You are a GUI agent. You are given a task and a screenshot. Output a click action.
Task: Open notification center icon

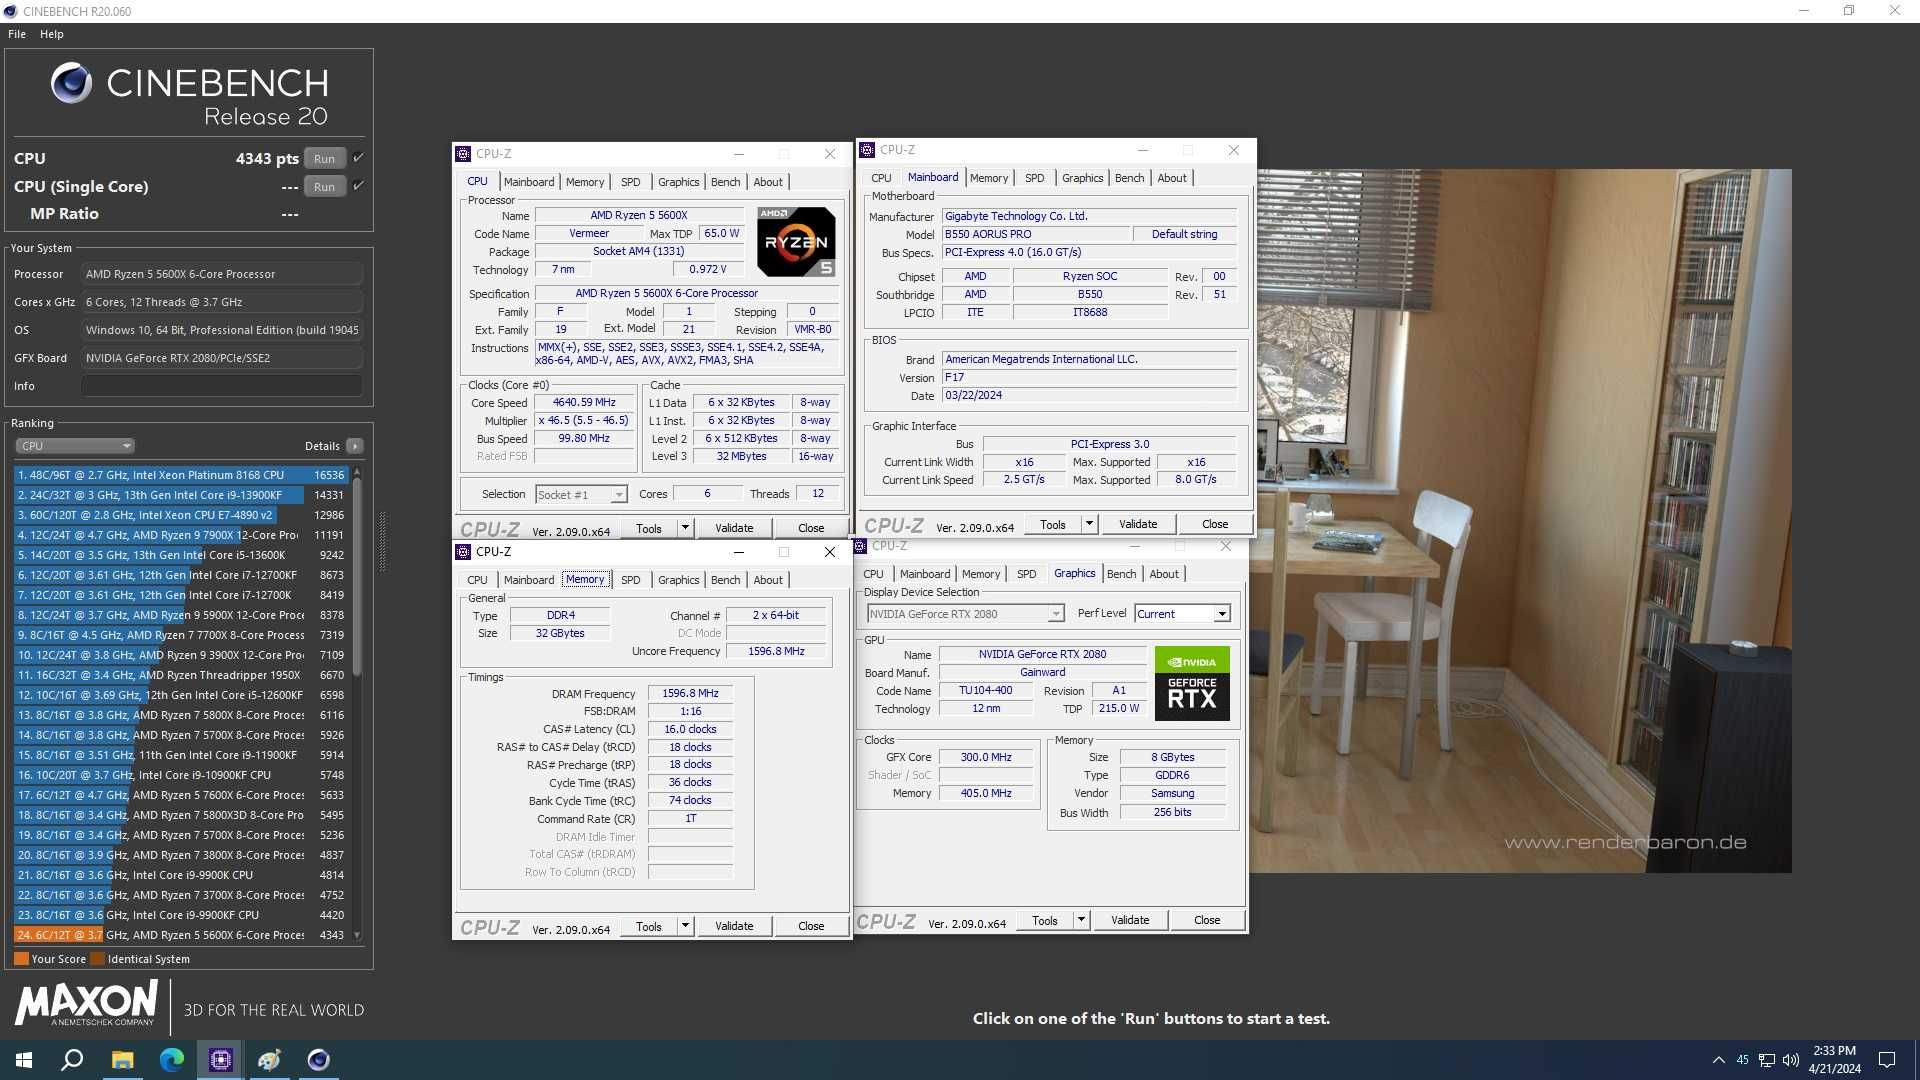[x=1887, y=1060]
